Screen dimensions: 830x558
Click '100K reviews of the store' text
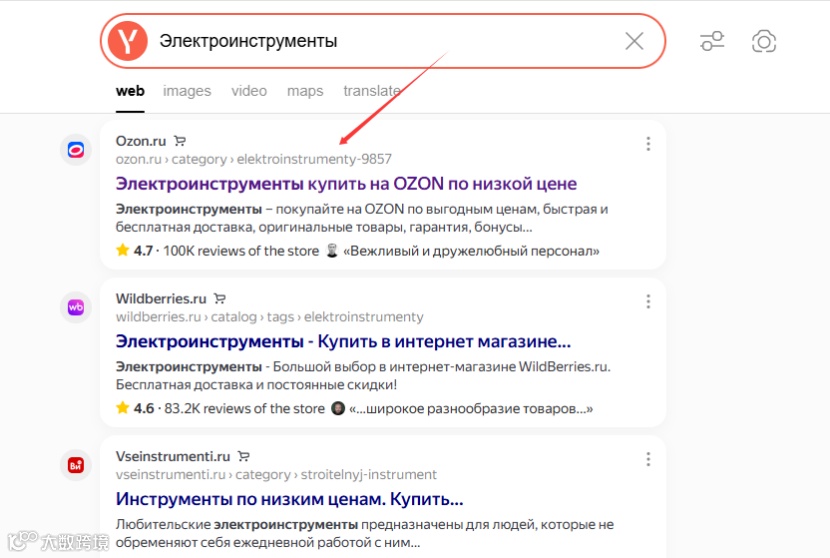[241, 251]
